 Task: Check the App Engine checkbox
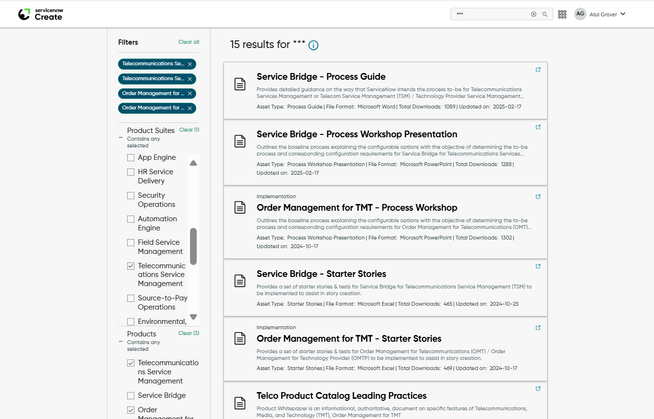[x=131, y=158]
